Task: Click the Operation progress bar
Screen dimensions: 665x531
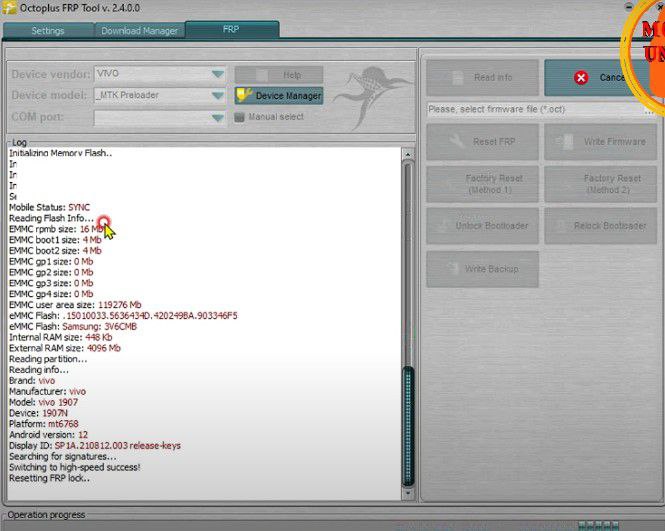Action: point(332,525)
